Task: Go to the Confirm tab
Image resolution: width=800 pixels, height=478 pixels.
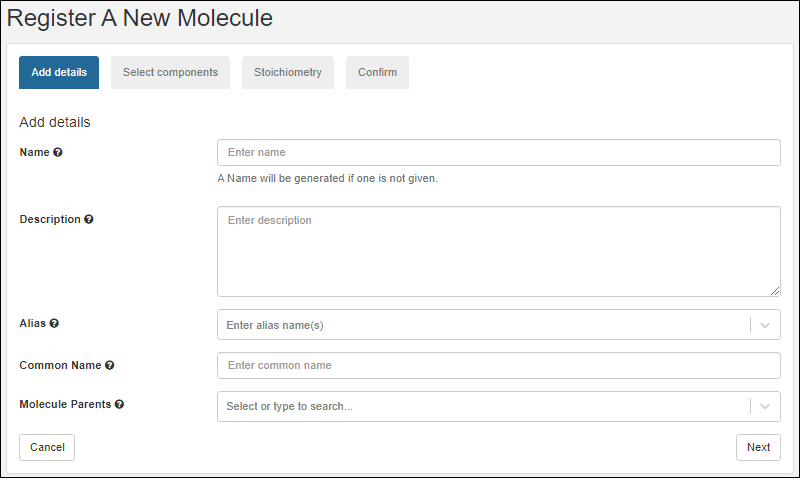Action: 377,72
